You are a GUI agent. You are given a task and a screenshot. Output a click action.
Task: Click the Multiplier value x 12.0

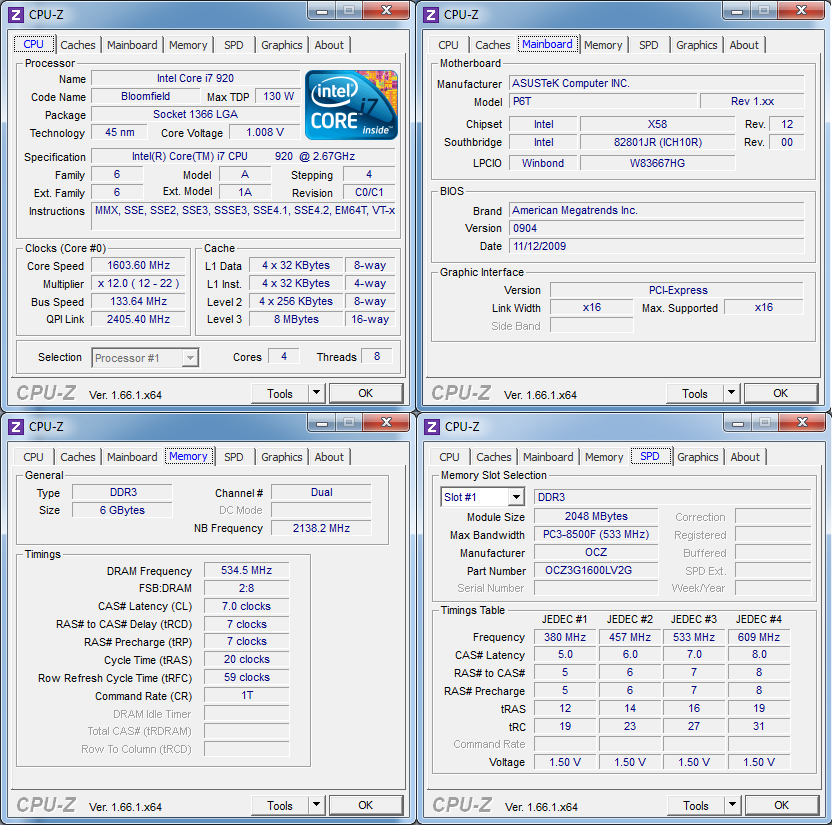pos(138,283)
